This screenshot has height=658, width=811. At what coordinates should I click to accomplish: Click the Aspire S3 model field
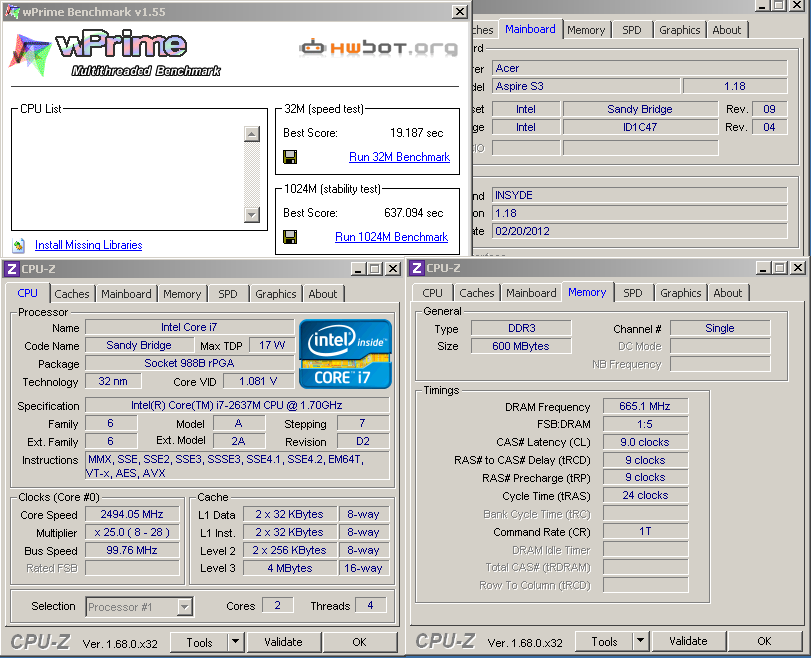586,86
